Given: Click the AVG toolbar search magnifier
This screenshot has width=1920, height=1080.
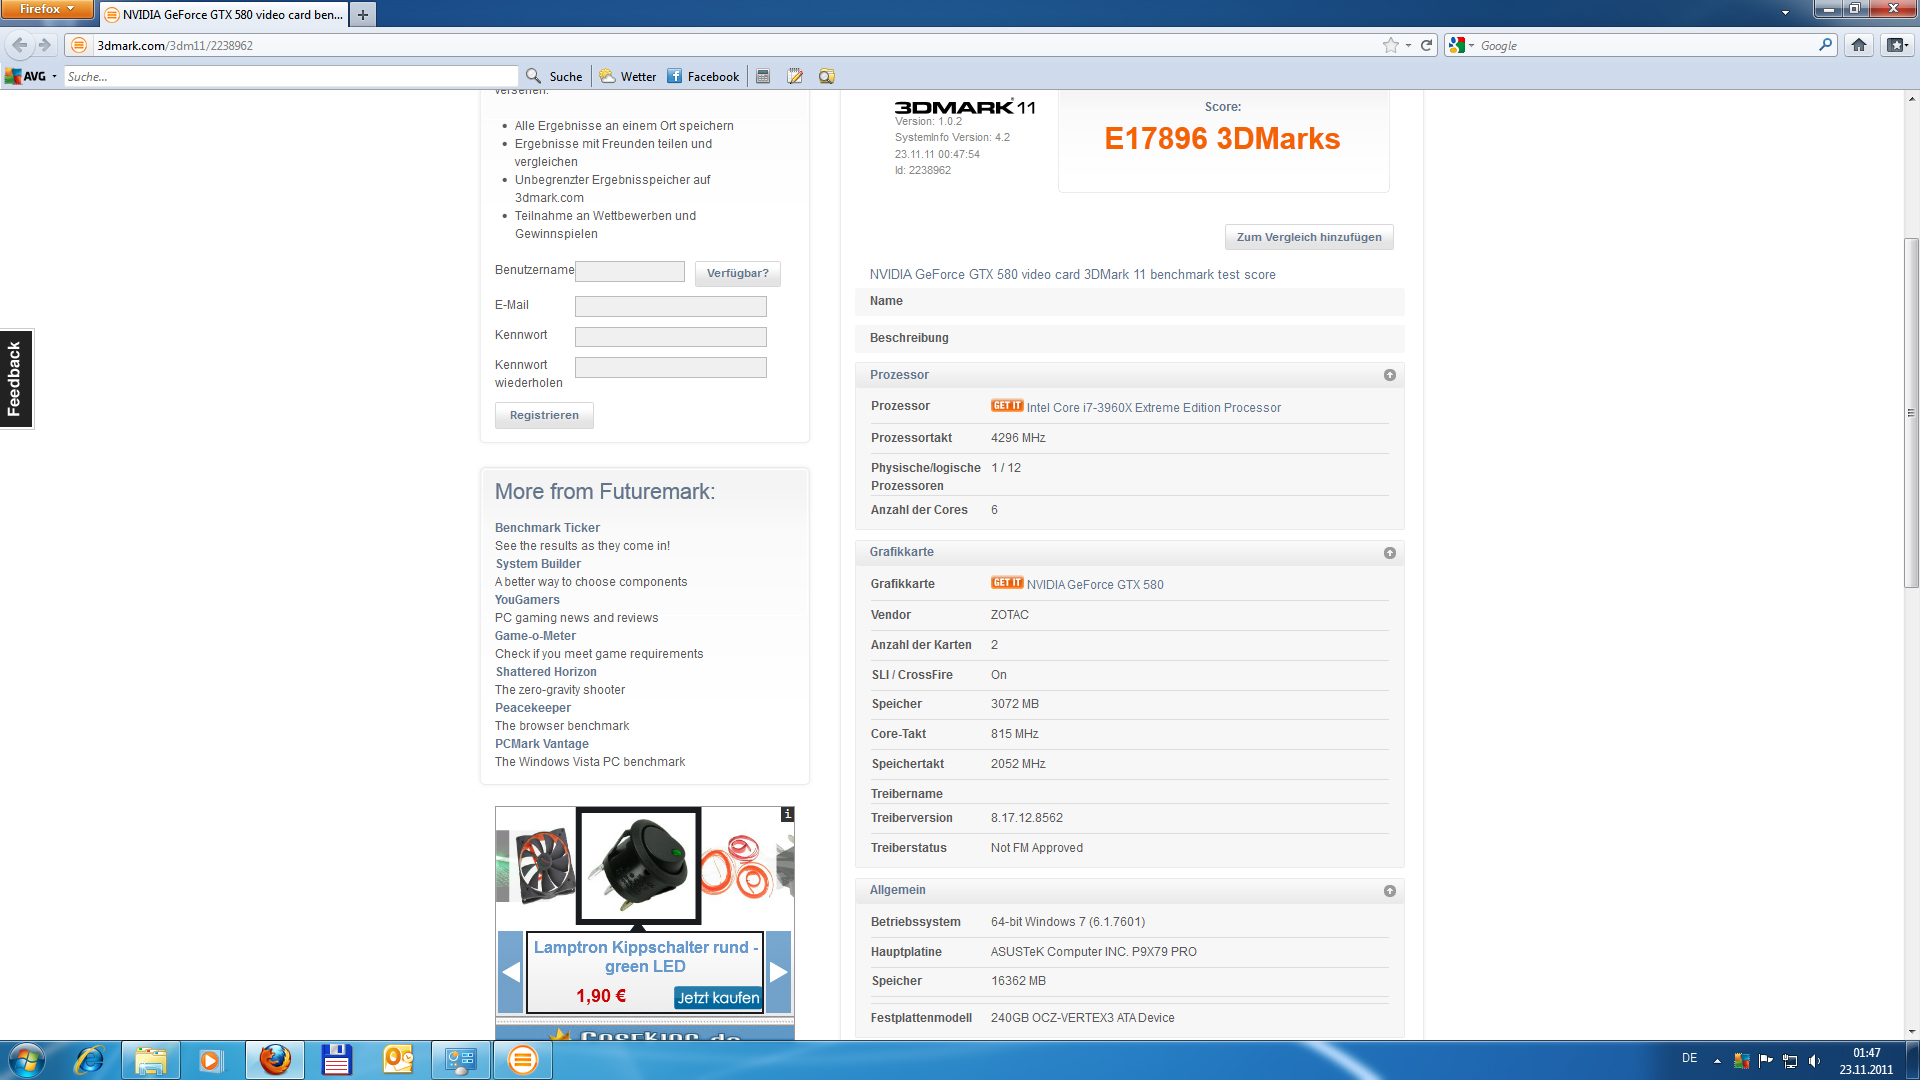Looking at the screenshot, I should click(534, 76).
